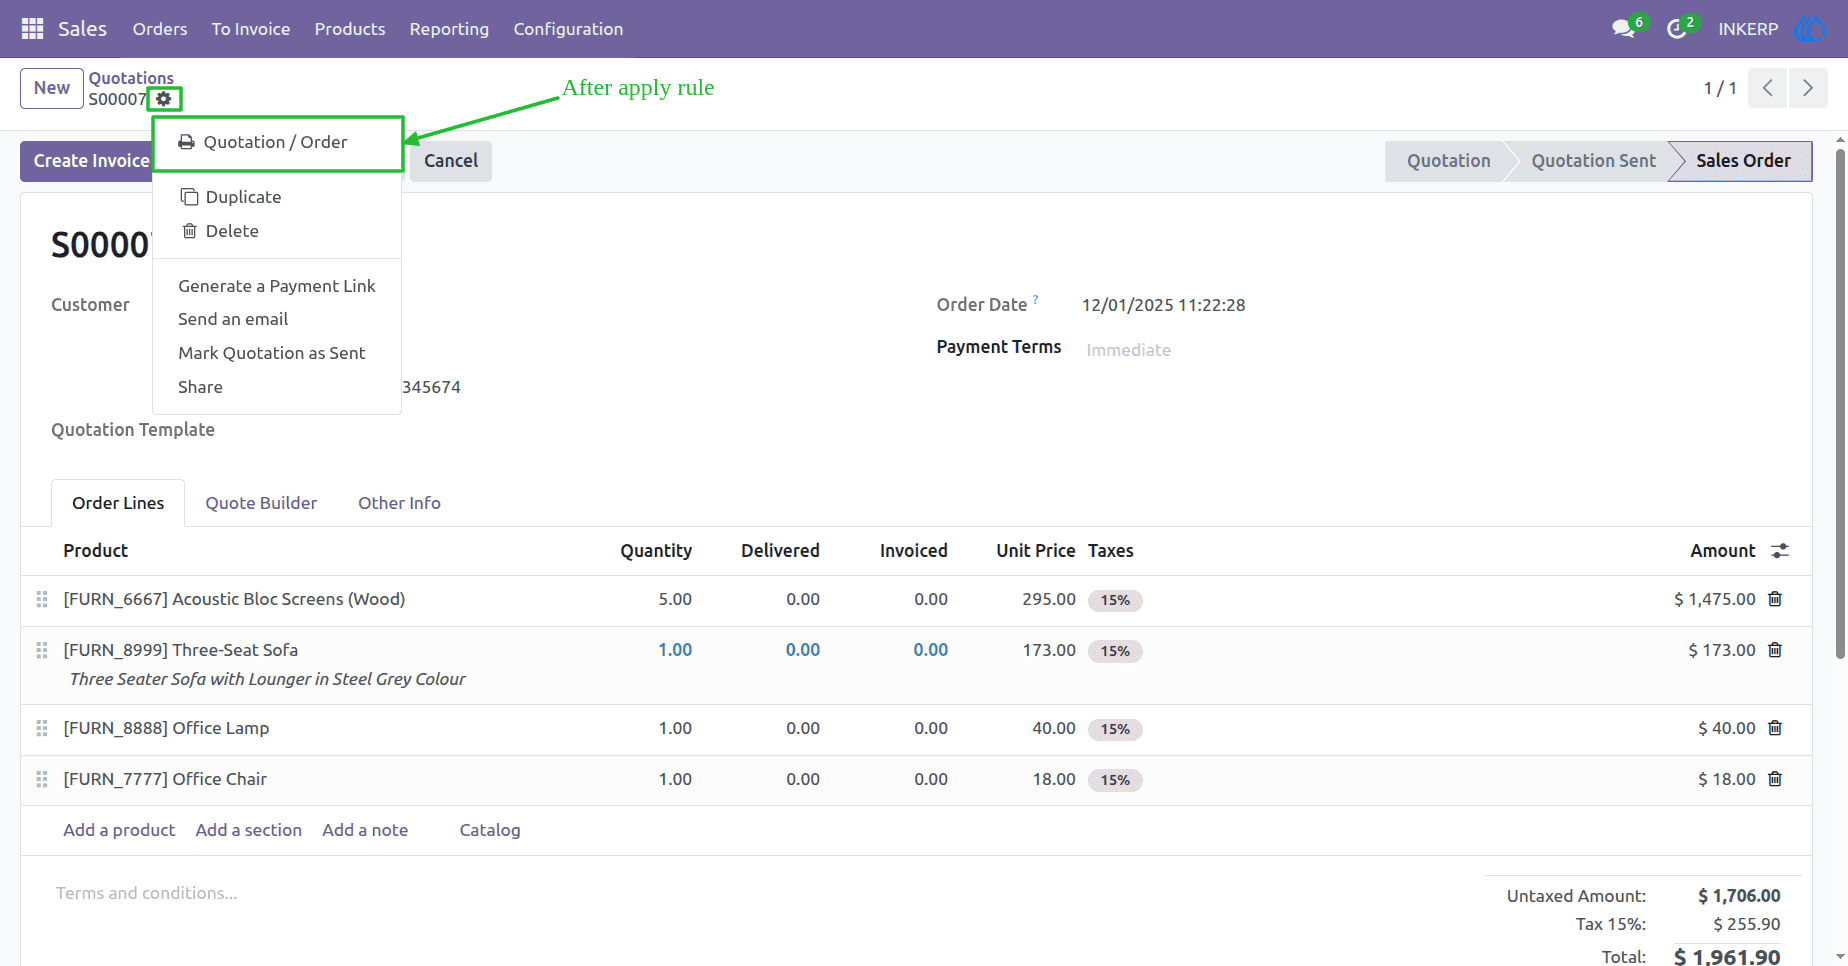
Task: Open column options adjust icon in Amount header
Action: (x=1780, y=551)
